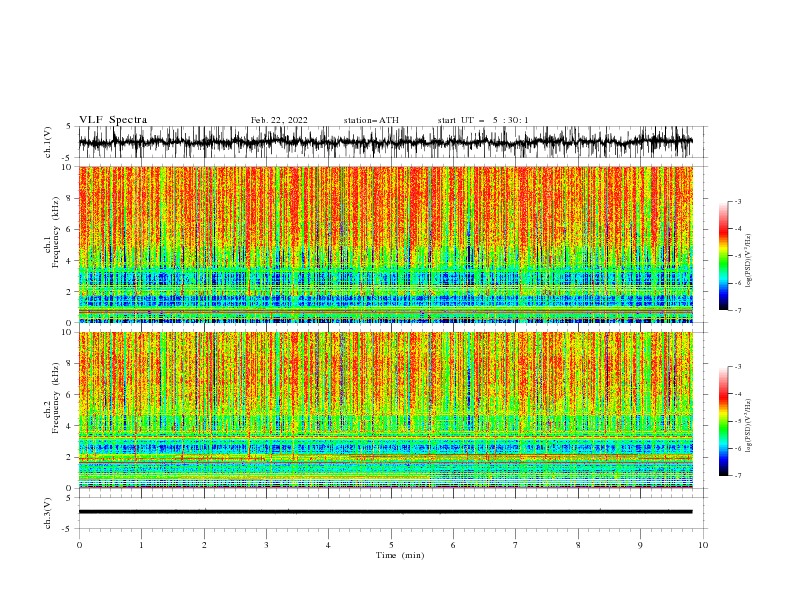Click the upper 'log(PSD)(V²/Hz)' color bar label
This screenshot has width=792, height=612.
(x=749, y=261)
